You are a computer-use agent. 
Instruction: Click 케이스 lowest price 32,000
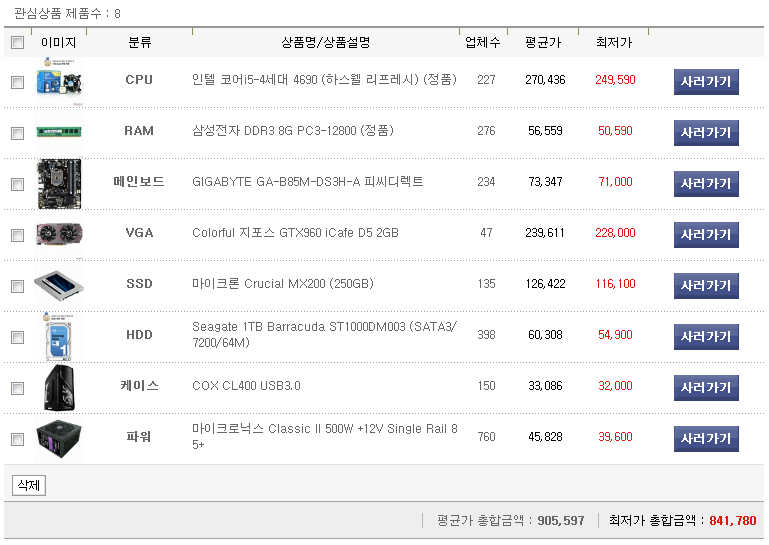tap(615, 386)
